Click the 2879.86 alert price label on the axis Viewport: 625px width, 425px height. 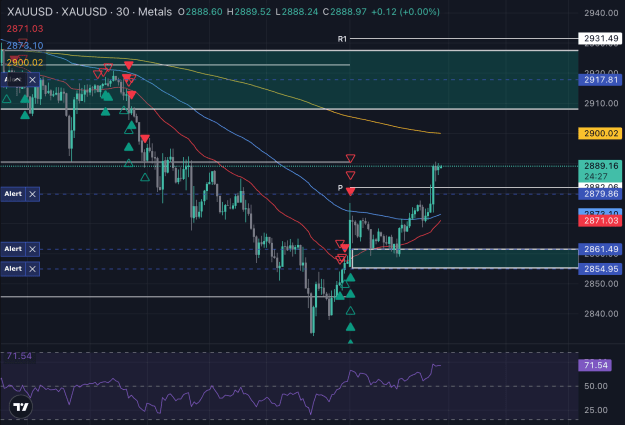click(601, 194)
